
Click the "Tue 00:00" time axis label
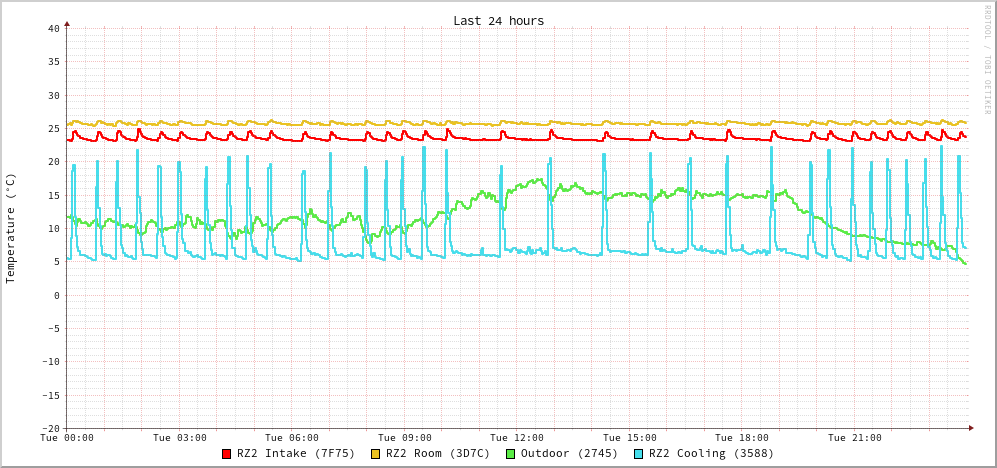67,438
